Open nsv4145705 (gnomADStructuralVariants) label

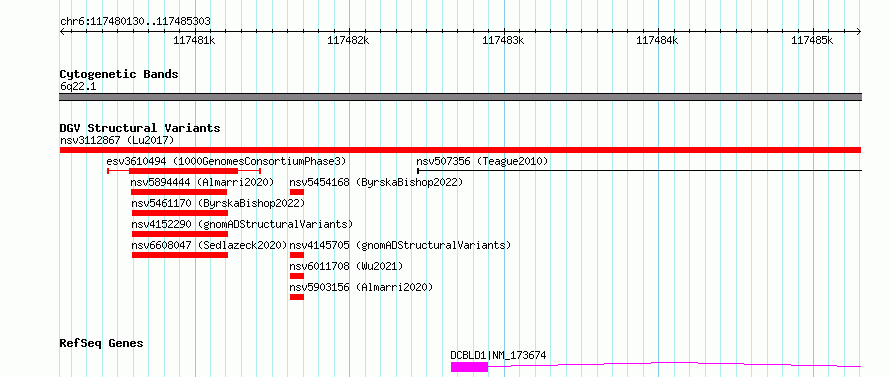coord(400,245)
